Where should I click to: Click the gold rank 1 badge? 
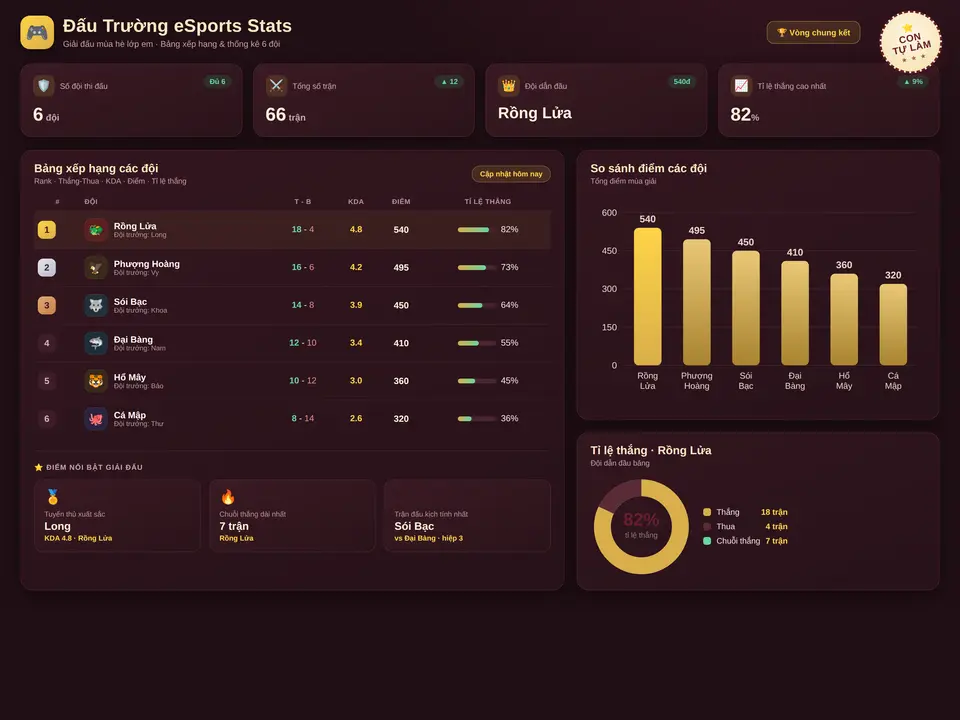tap(47, 230)
